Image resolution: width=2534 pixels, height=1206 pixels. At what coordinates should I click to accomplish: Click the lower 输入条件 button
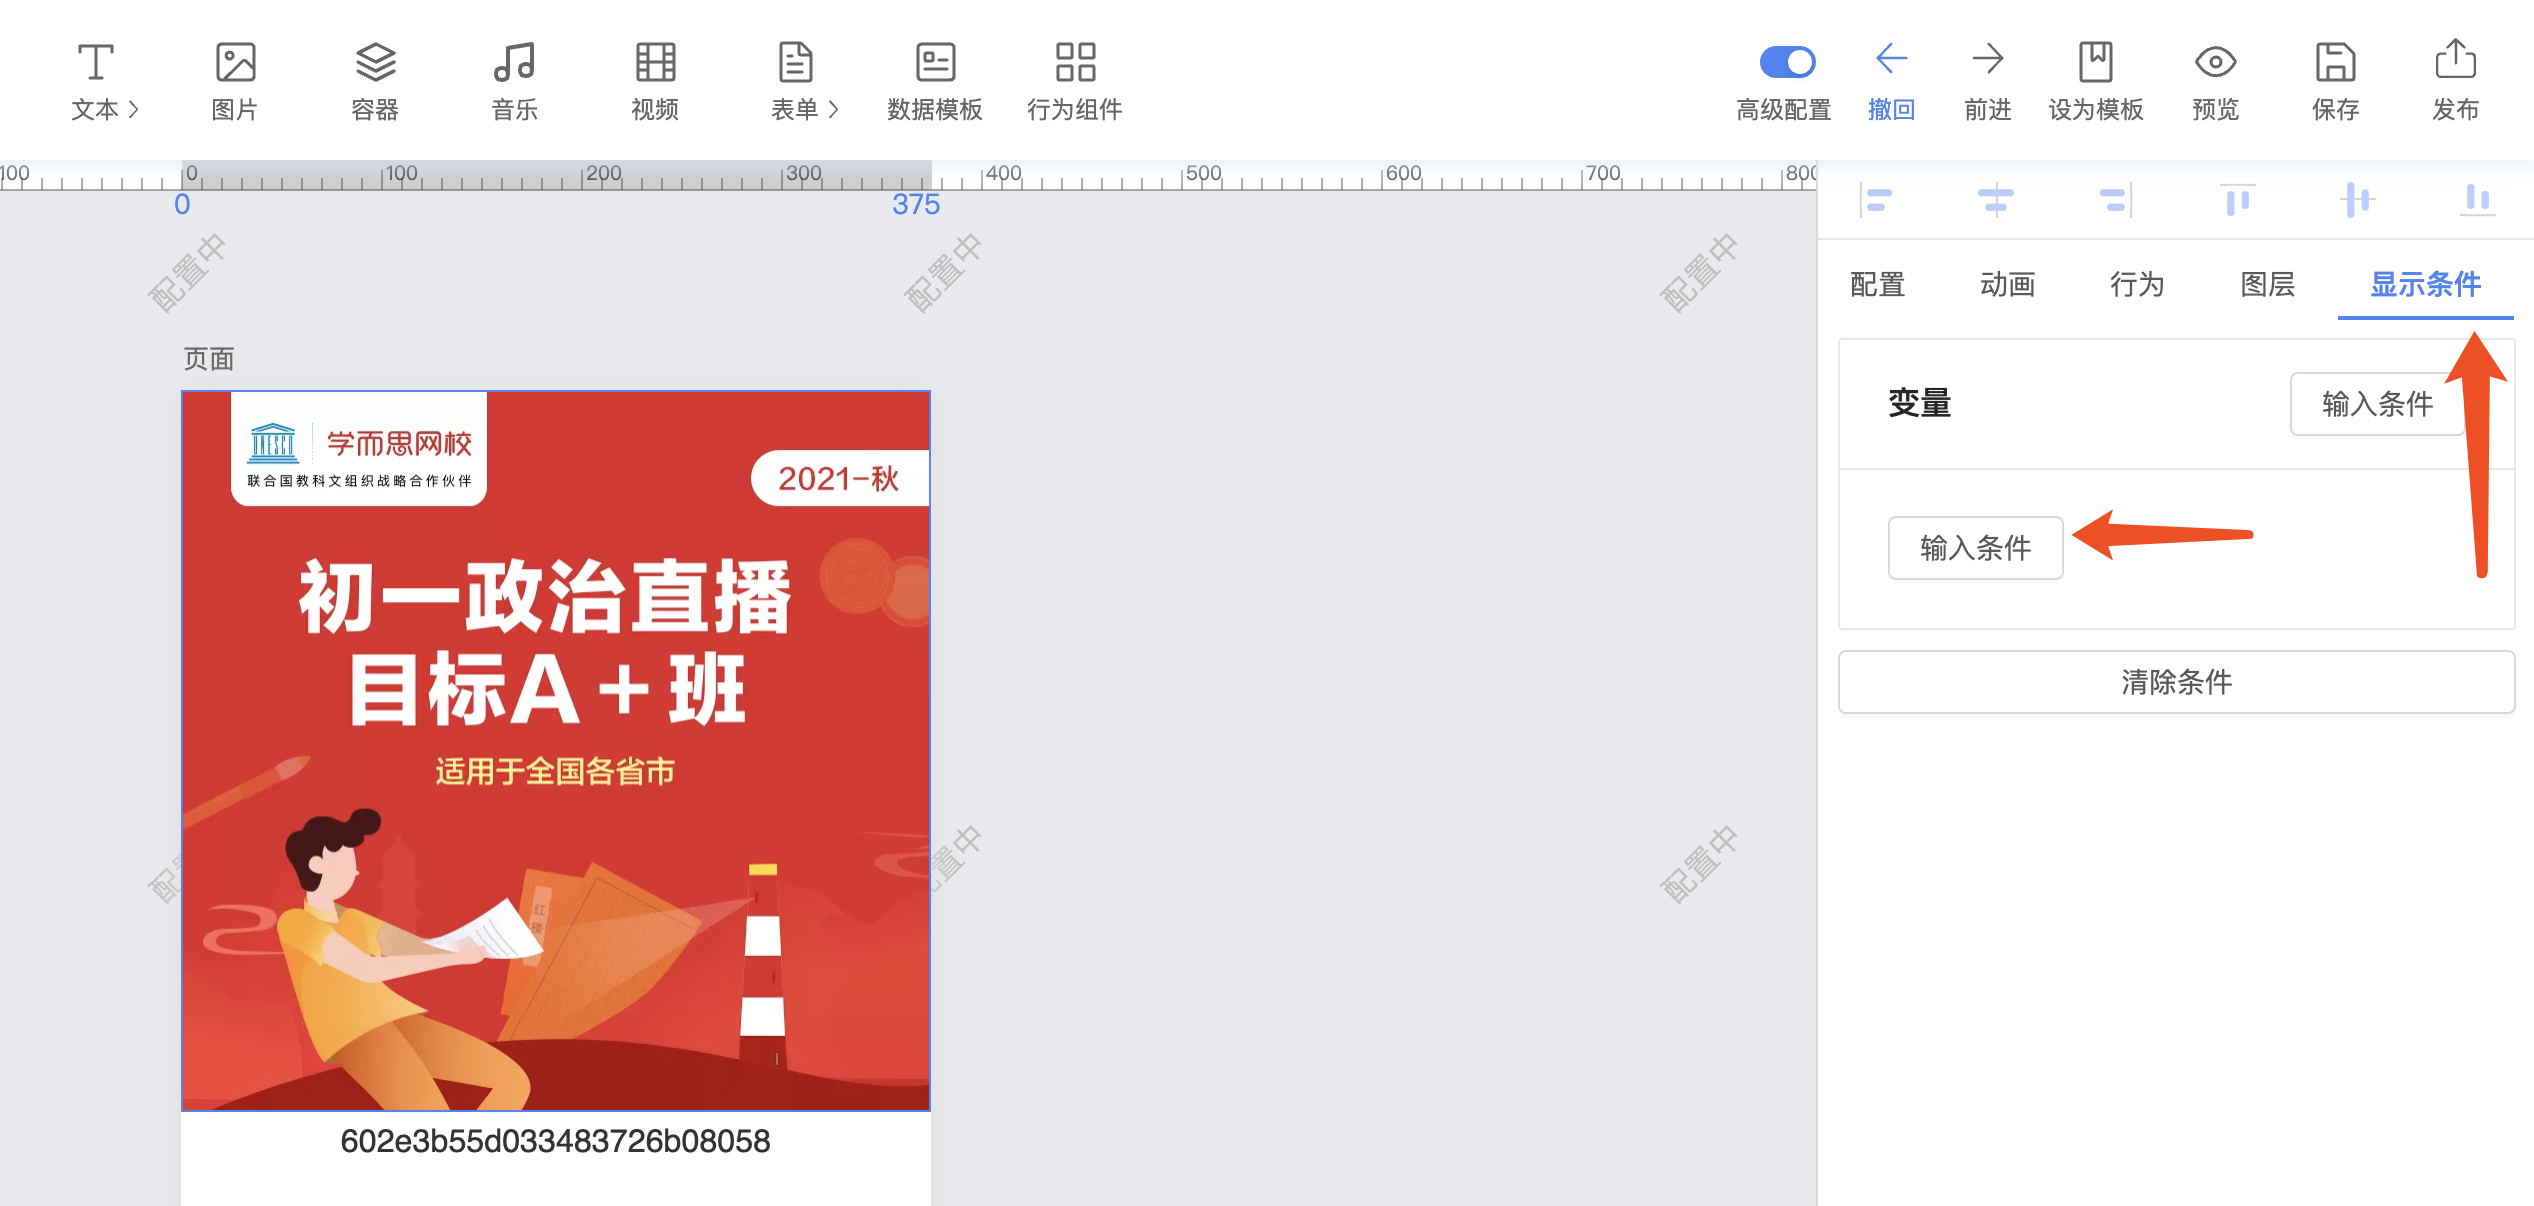coord(1975,548)
